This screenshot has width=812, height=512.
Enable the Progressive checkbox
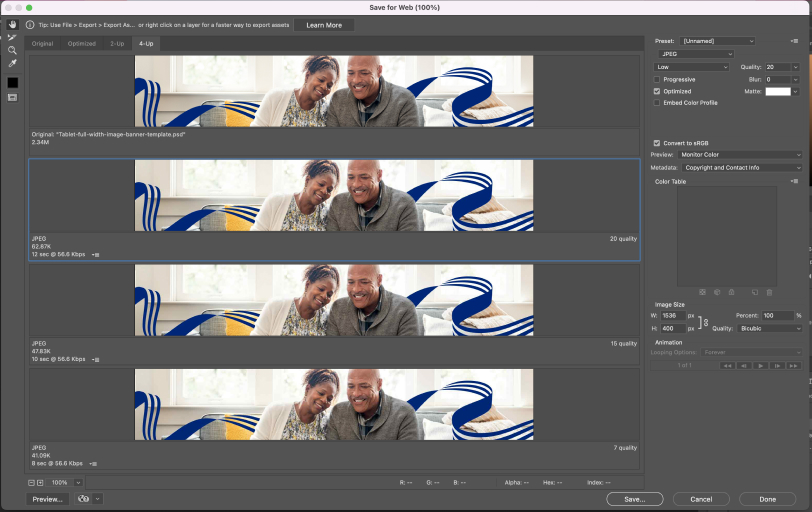[x=657, y=80]
